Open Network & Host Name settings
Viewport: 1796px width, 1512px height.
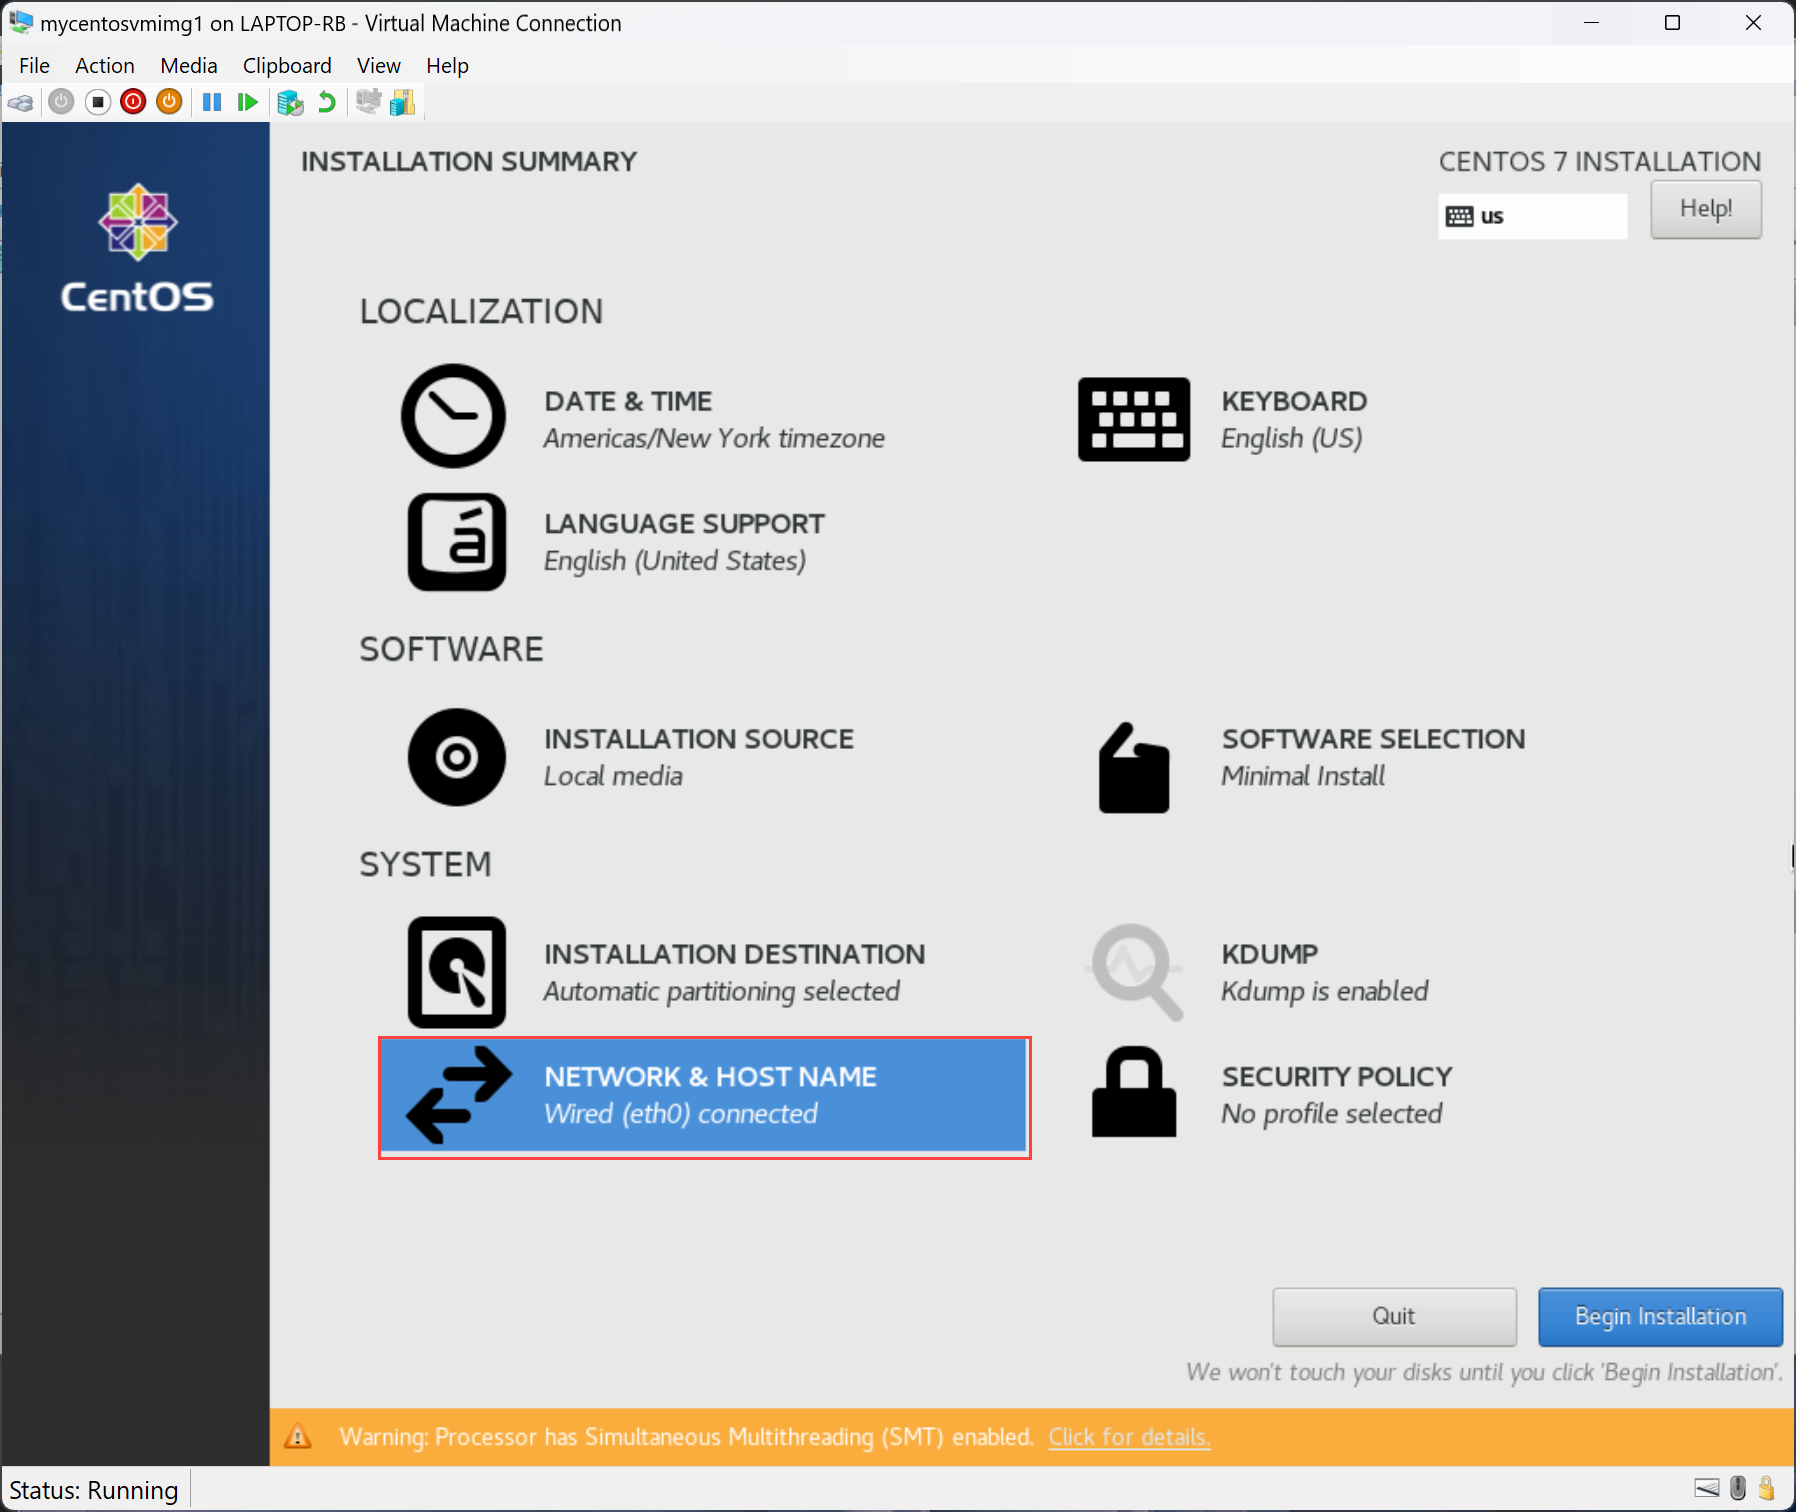pos(705,1097)
